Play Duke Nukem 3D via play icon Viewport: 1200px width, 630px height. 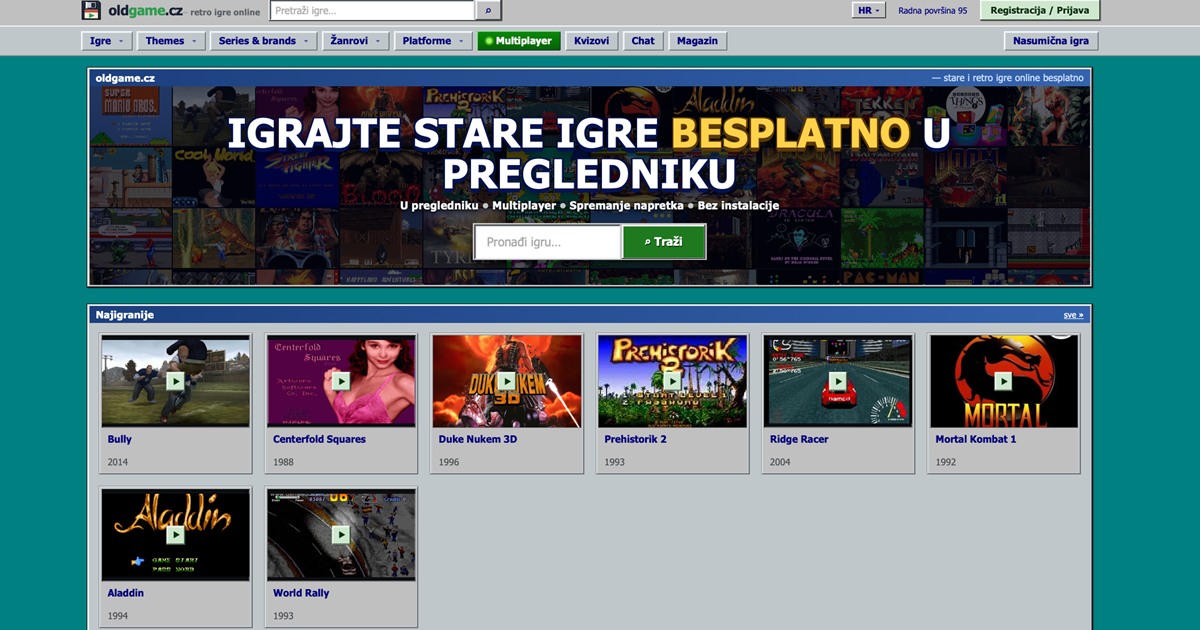506,381
